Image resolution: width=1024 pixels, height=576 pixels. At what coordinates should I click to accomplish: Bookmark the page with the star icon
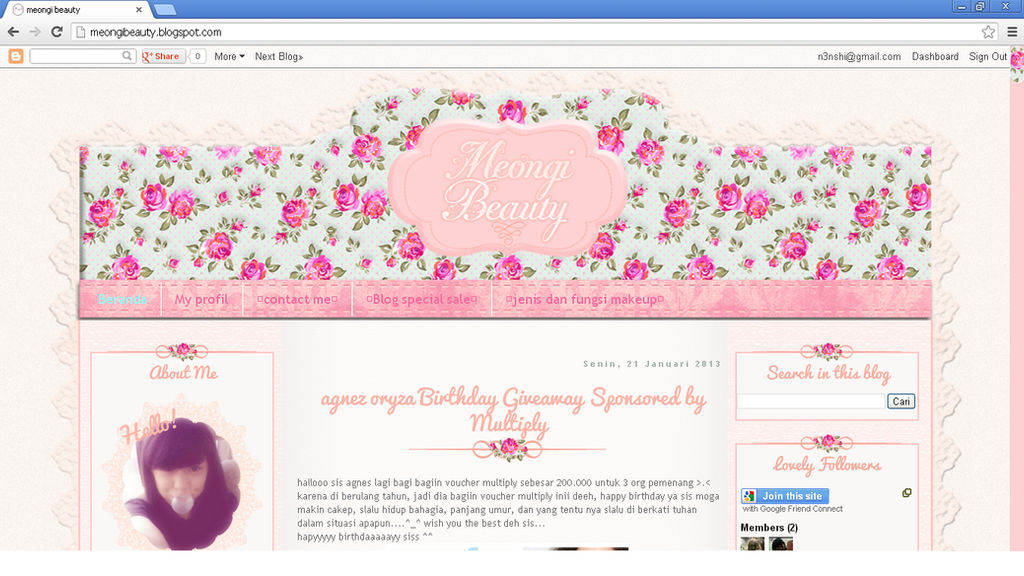click(x=988, y=32)
